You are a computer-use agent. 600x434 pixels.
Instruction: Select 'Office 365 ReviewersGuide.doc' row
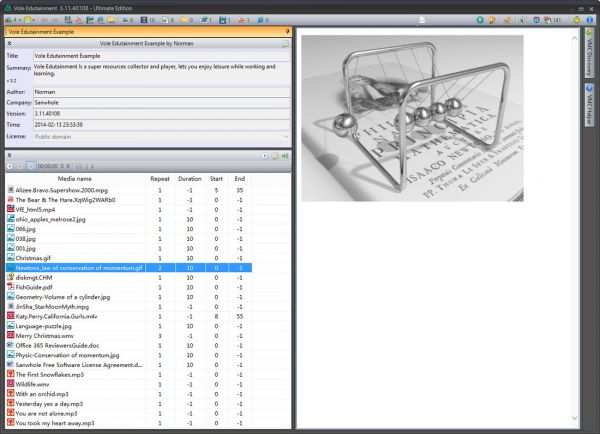(x=129, y=346)
